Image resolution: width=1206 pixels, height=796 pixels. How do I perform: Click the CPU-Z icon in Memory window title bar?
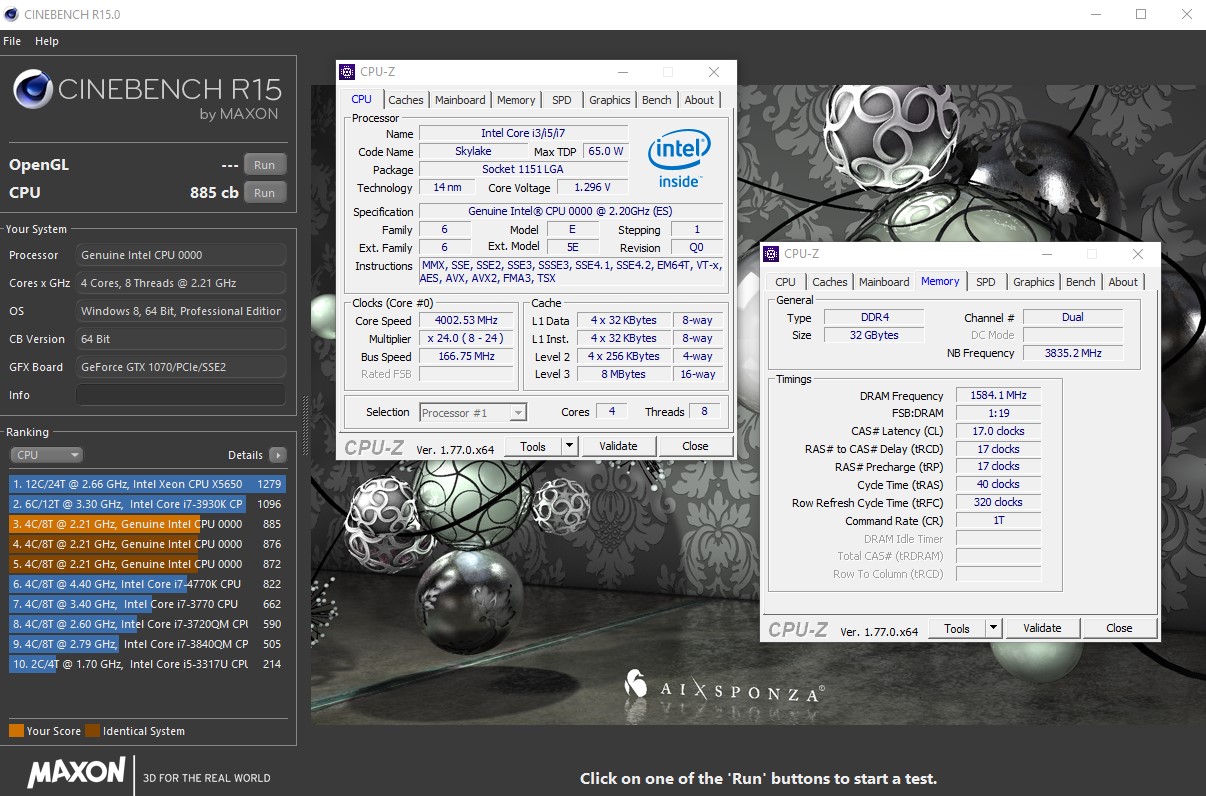pyautogui.click(x=771, y=254)
